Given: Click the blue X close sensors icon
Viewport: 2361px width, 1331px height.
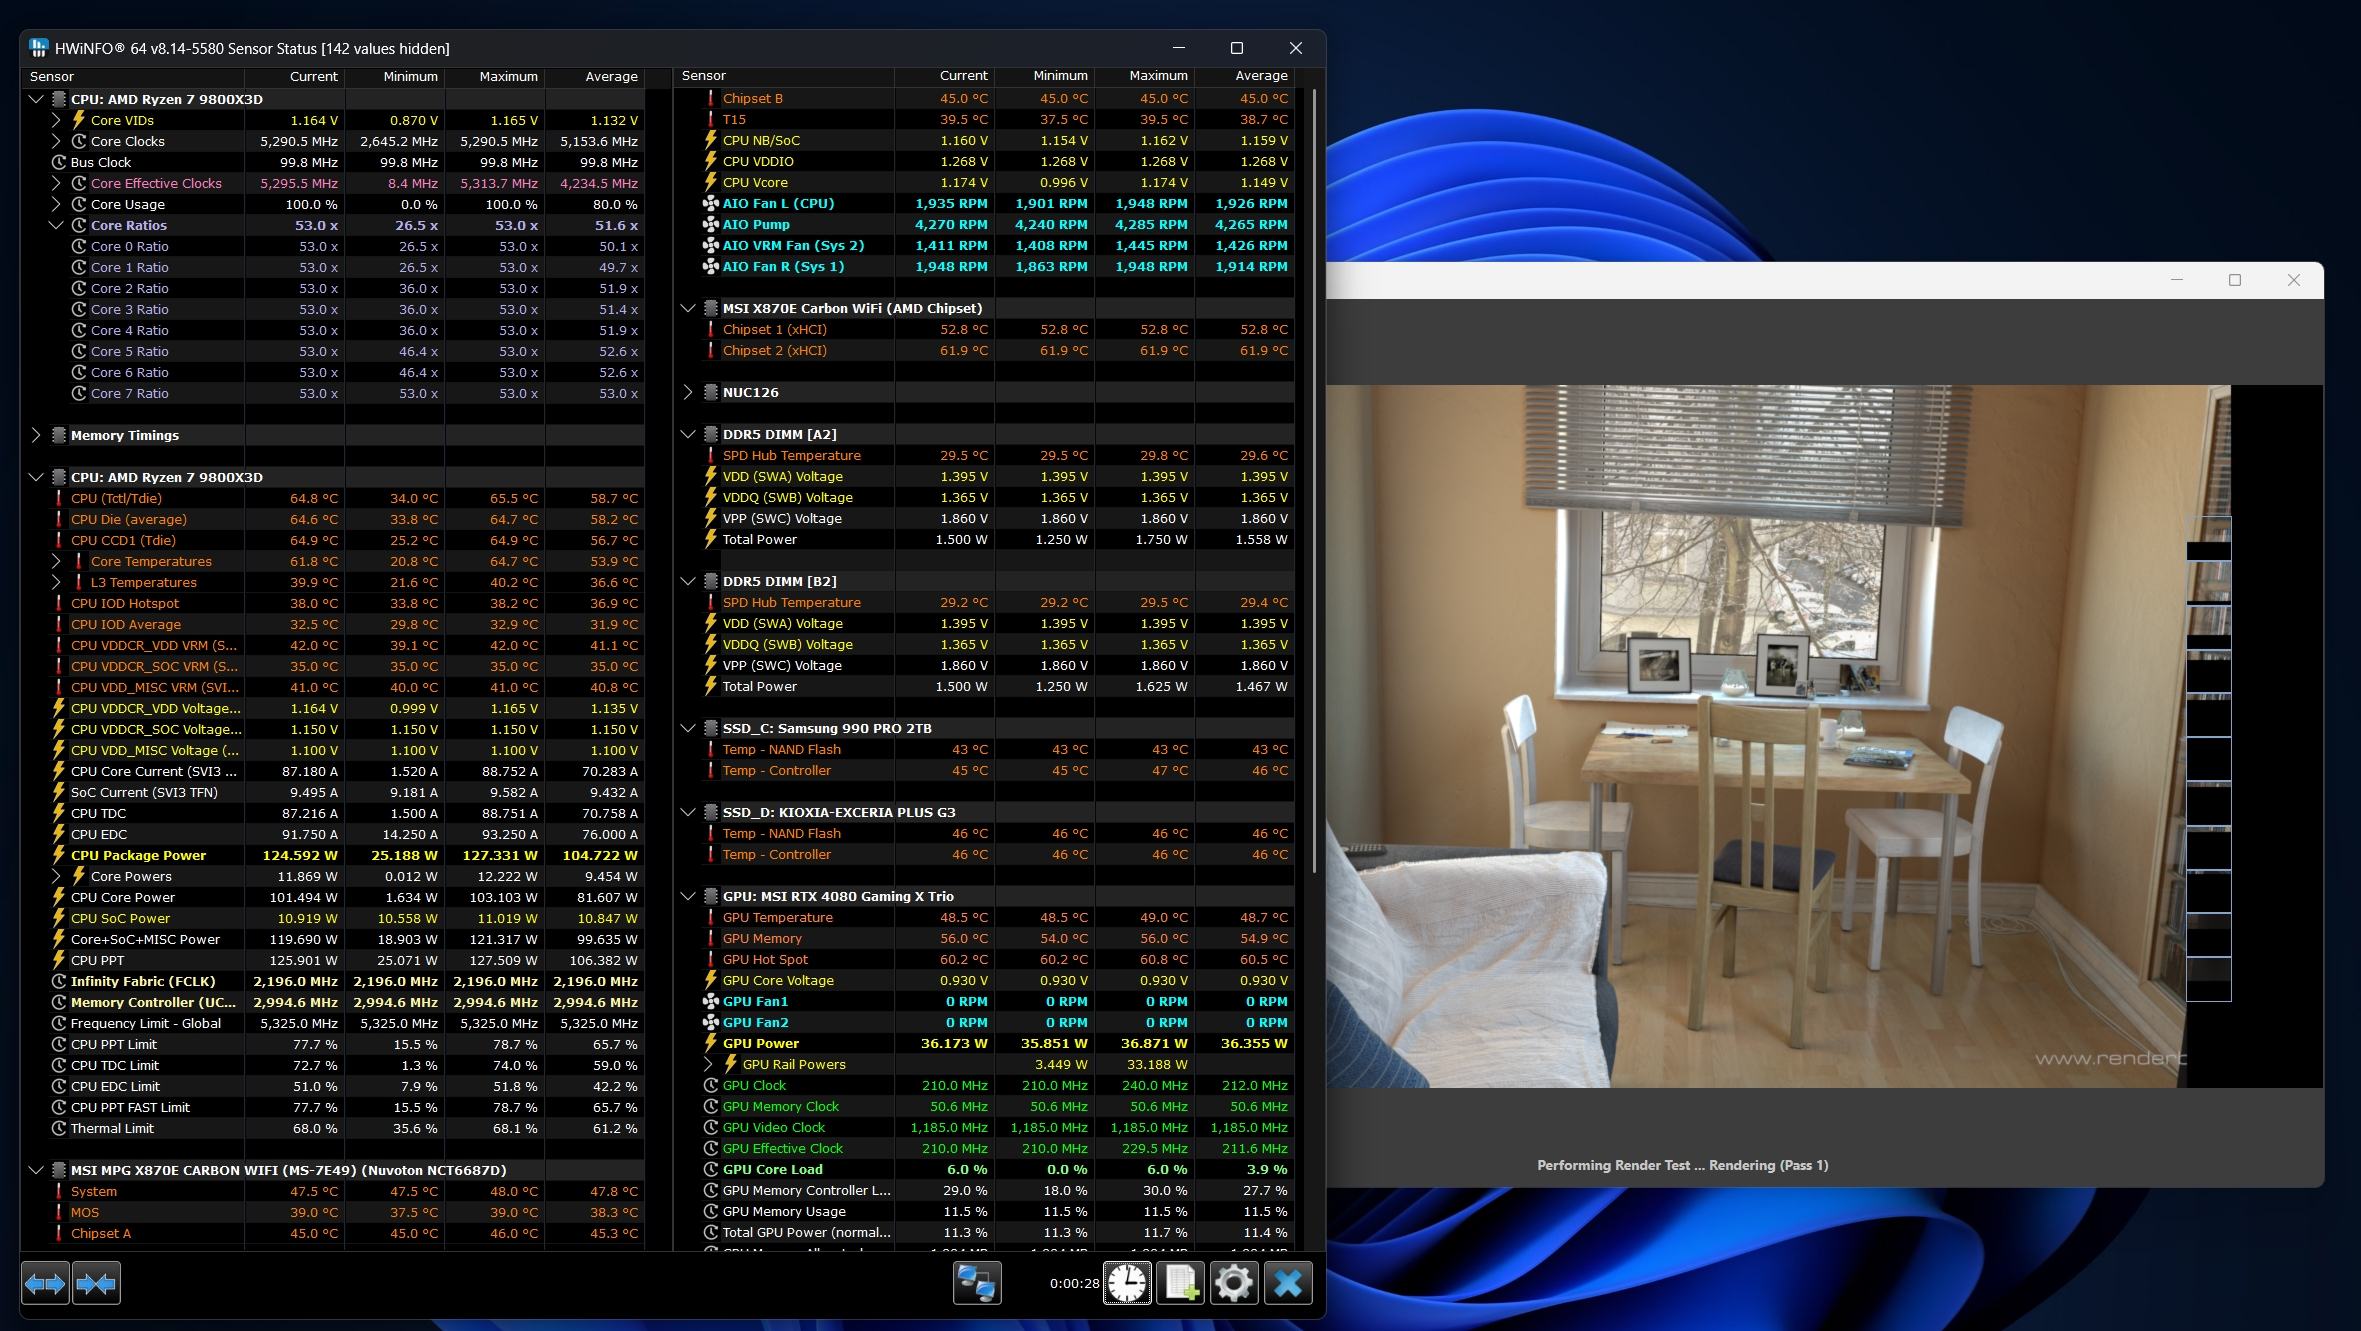Looking at the screenshot, I should 1288,1283.
